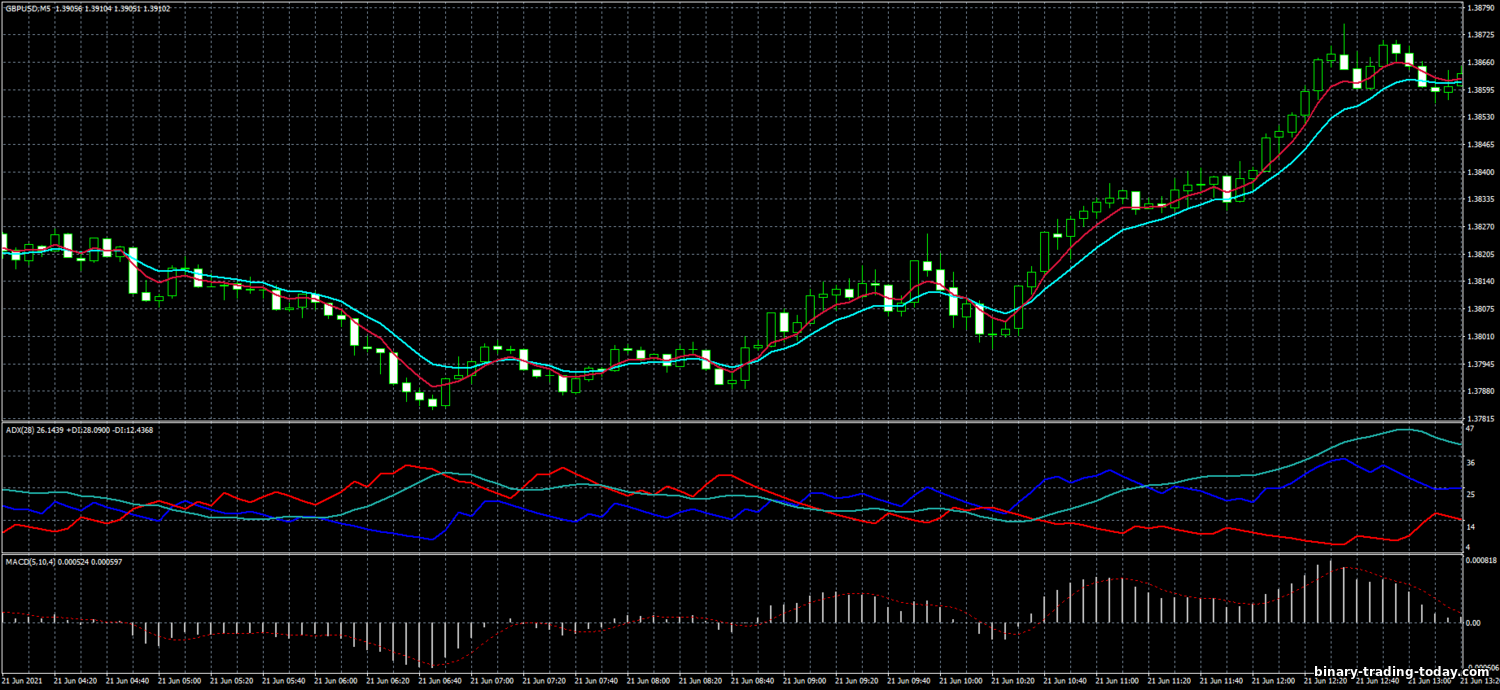1500x690 pixels.
Task: Click the 21 Jun 07:40 time label
Action: (594, 680)
